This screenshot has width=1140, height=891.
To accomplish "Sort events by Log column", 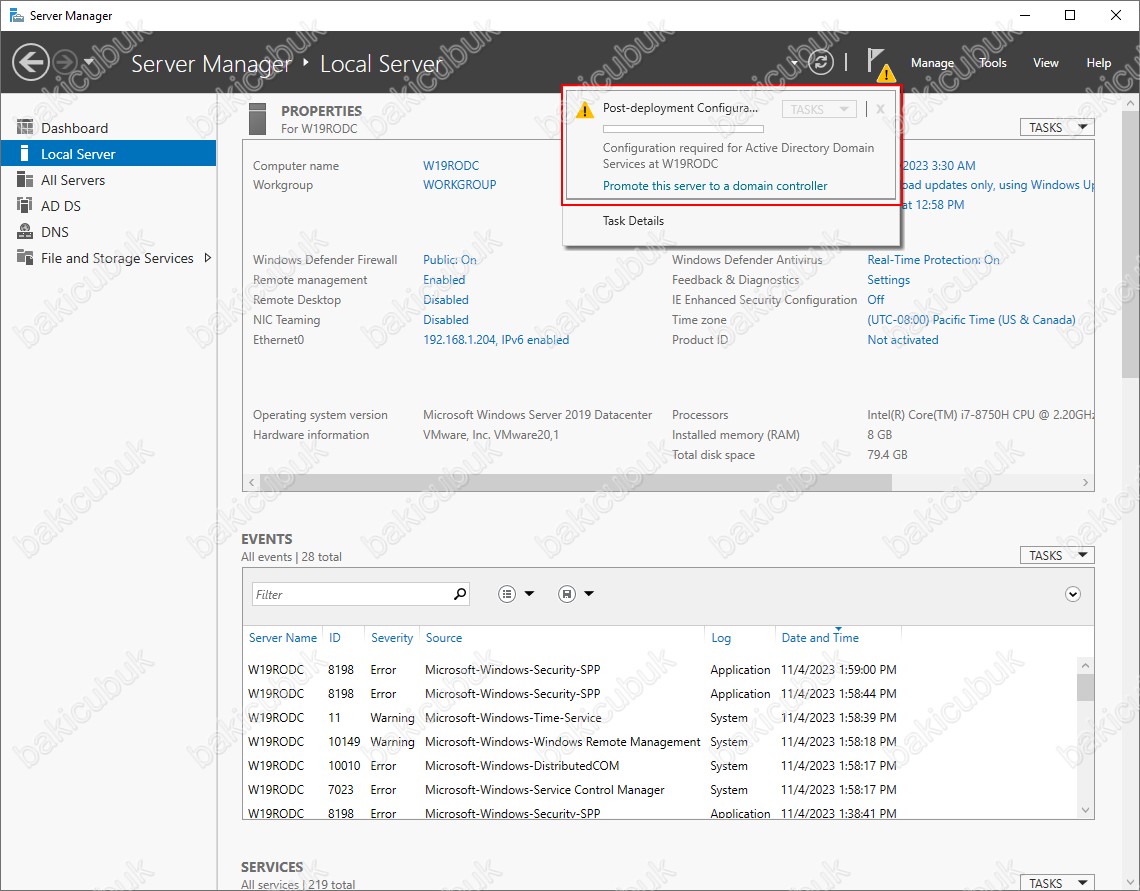I will point(720,637).
